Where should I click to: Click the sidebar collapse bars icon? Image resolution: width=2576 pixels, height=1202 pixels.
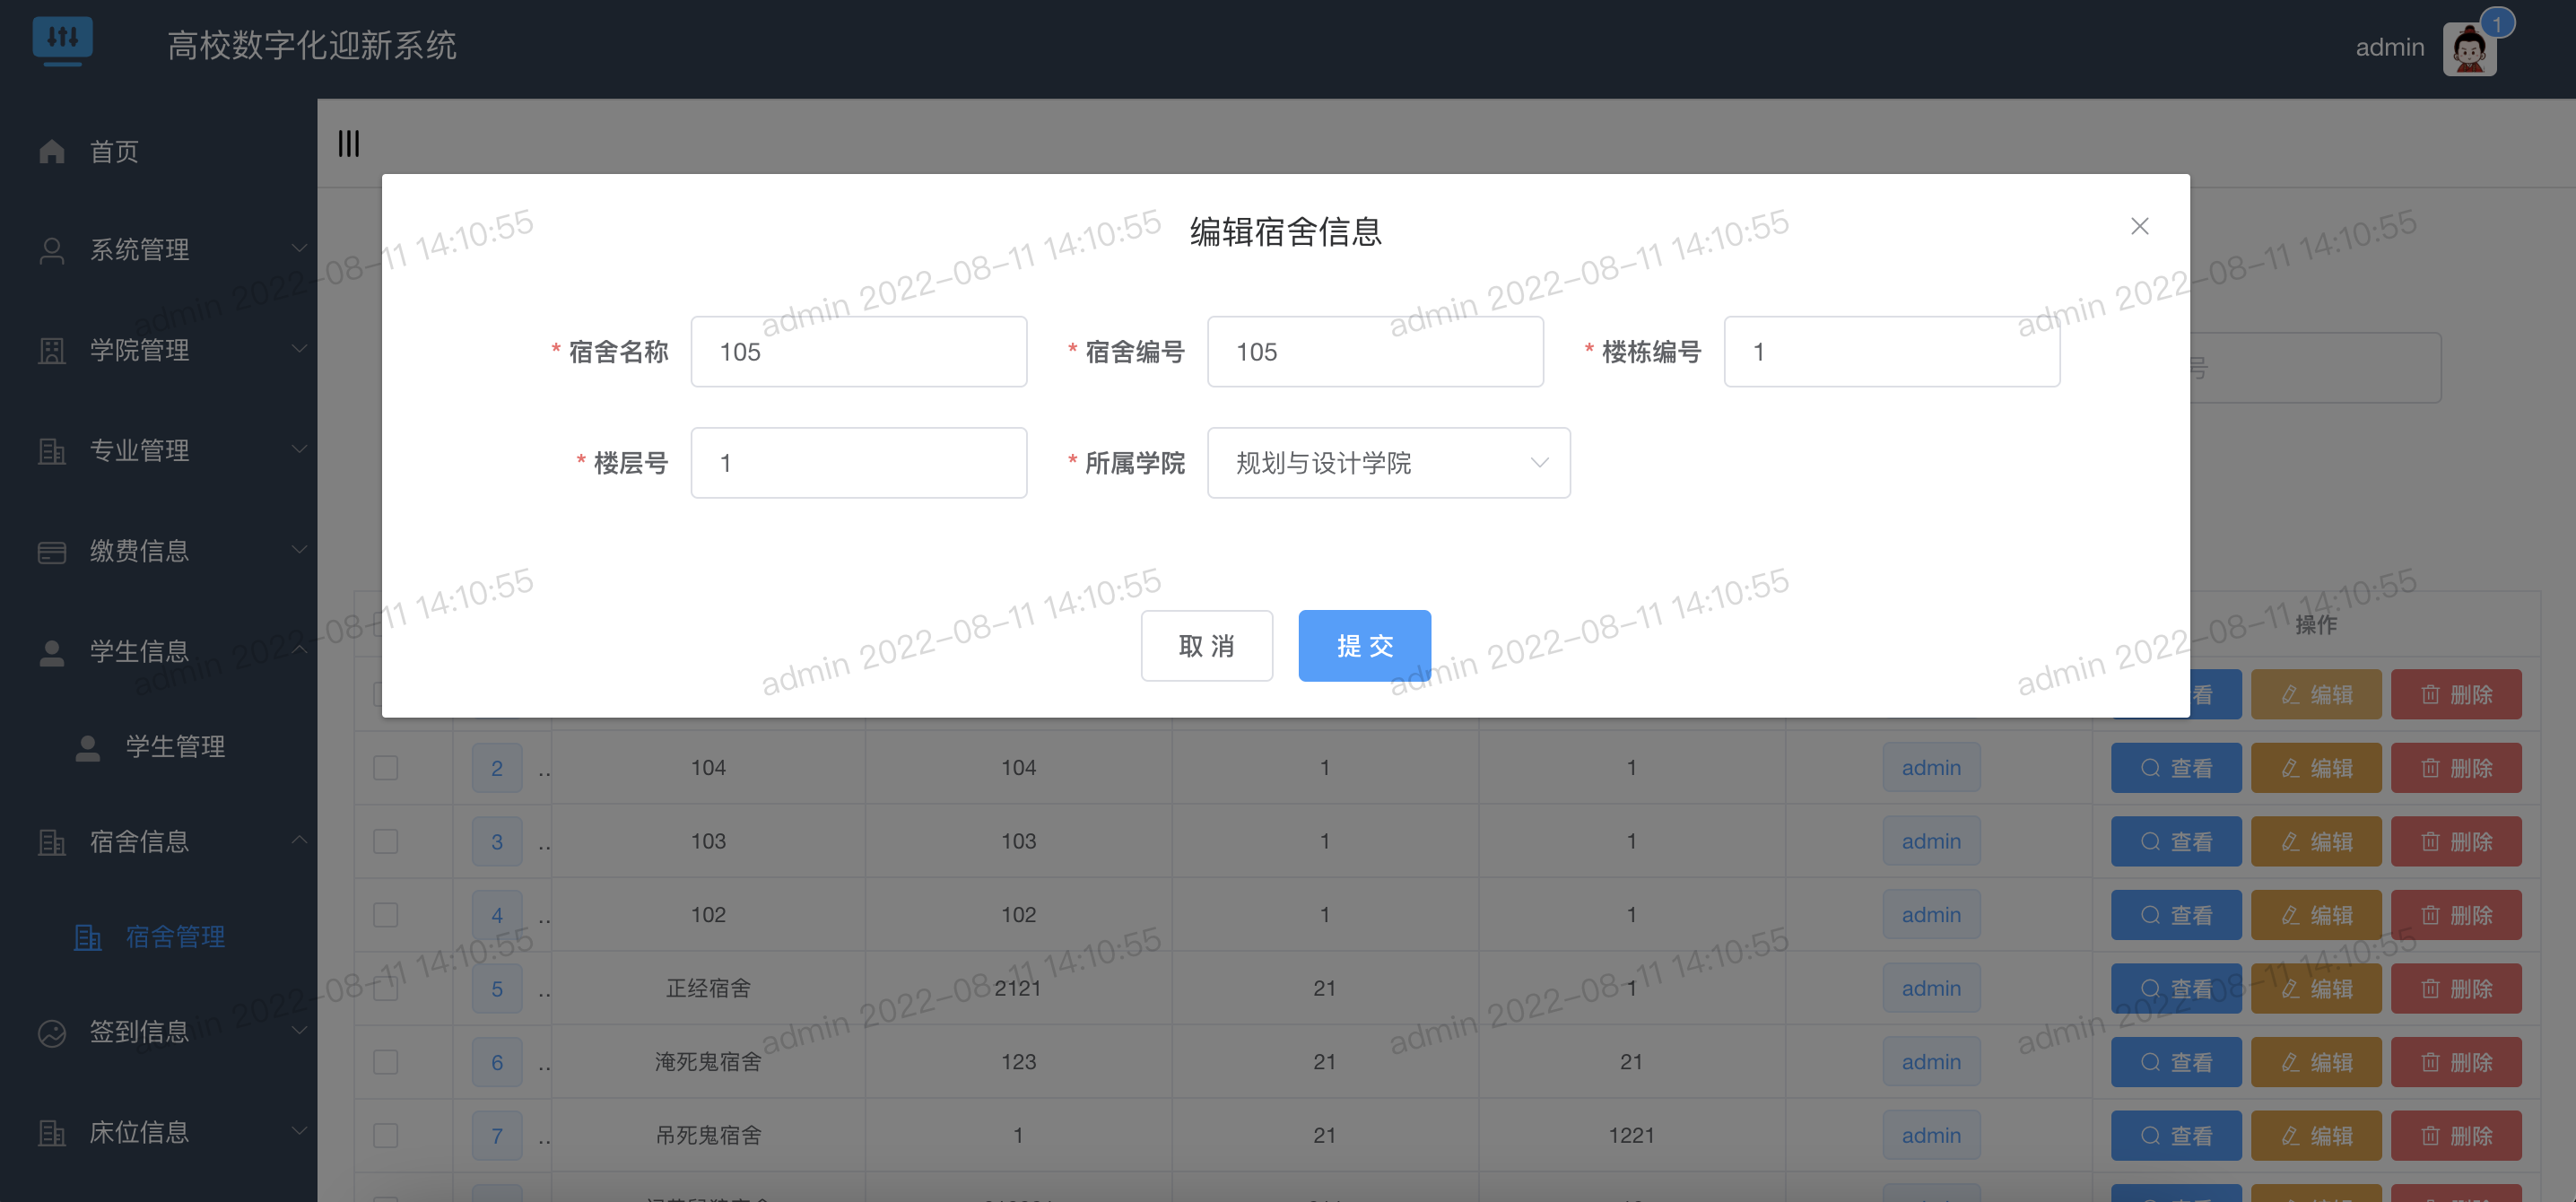pos(348,144)
